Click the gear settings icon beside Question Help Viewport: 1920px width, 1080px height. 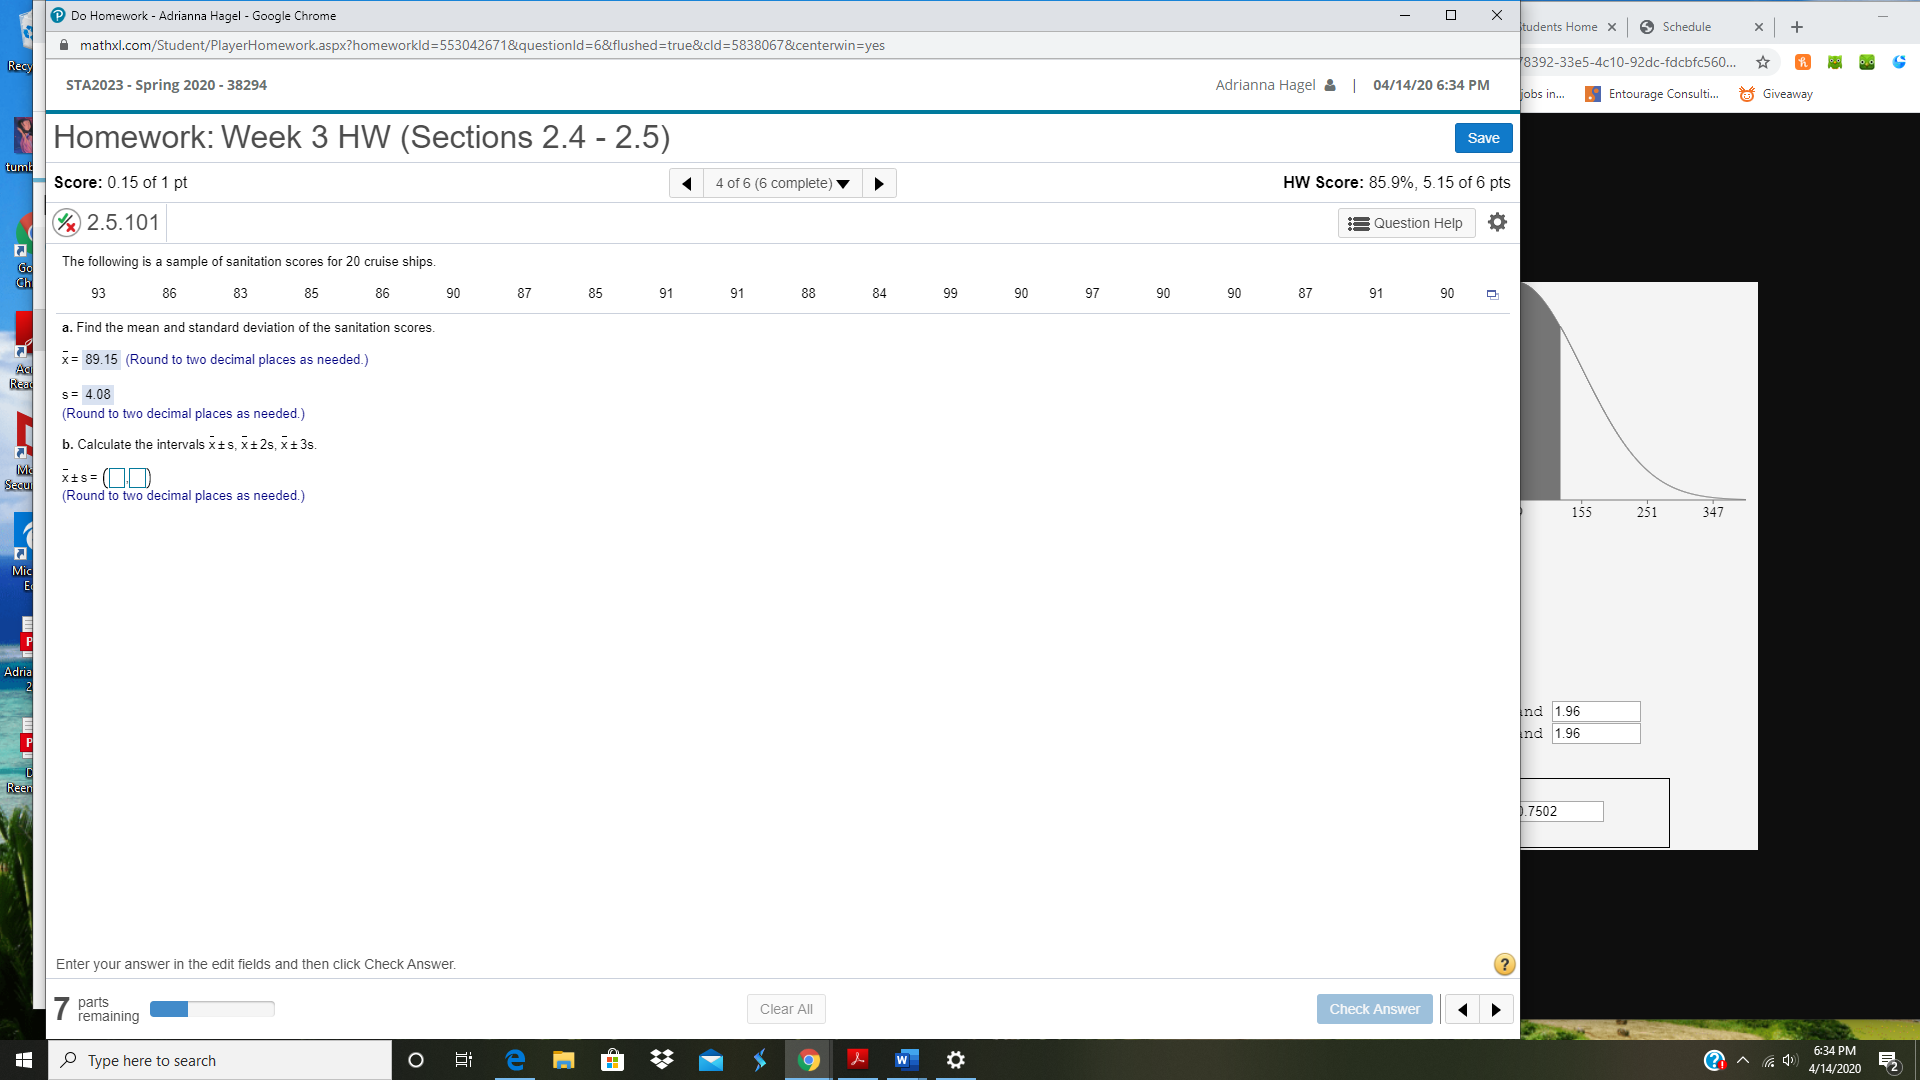tap(1497, 222)
